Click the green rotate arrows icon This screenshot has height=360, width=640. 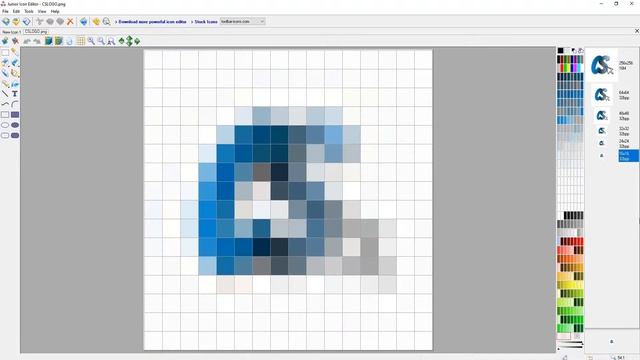(x=137, y=41)
